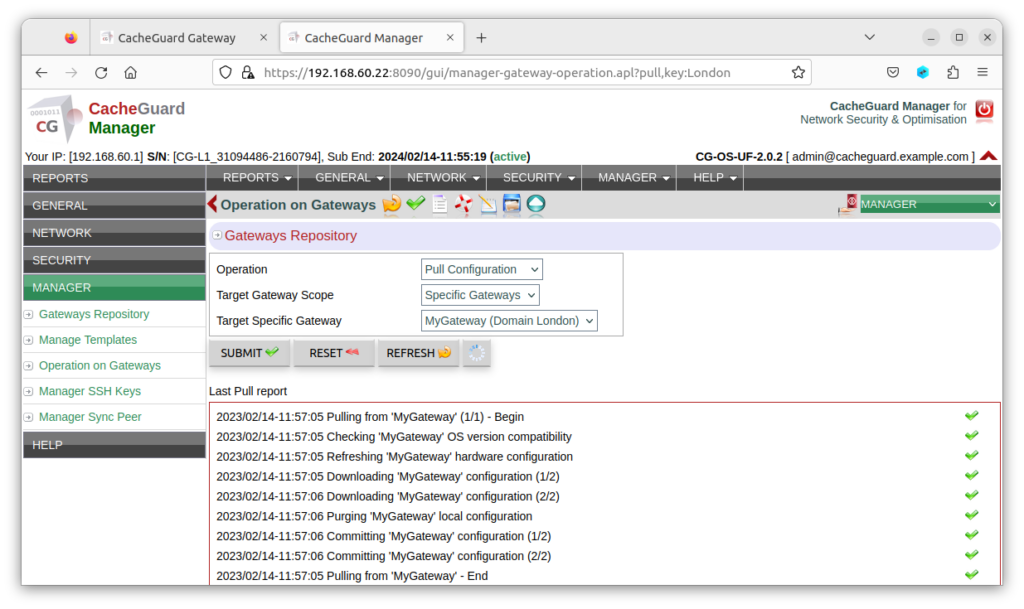Click the REFRESH button
Viewport: 1024px width, 609px height.
(x=418, y=353)
